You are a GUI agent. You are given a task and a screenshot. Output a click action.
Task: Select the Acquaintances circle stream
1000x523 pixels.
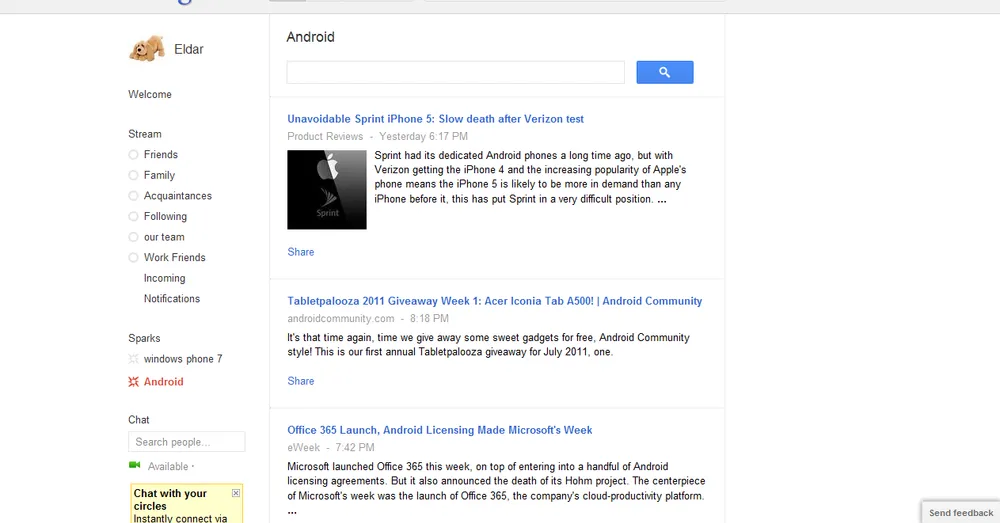click(177, 196)
